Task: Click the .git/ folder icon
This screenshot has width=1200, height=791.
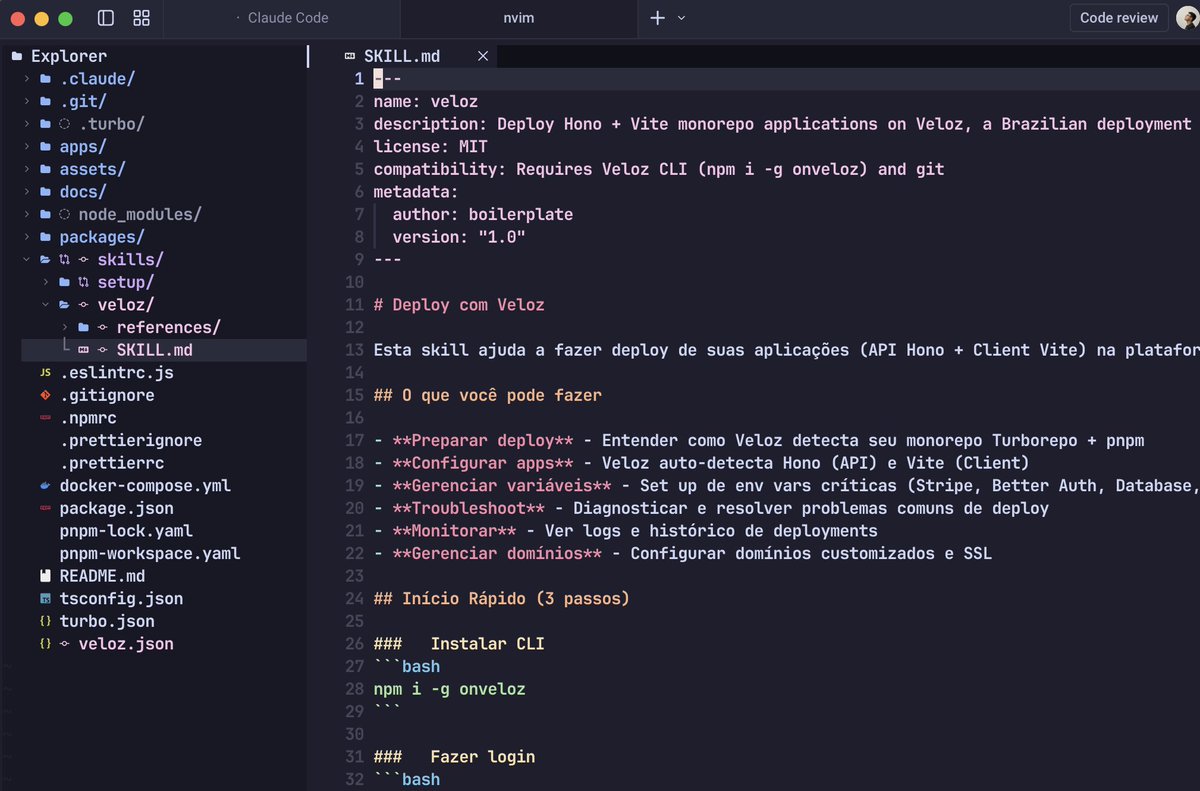Action: (x=46, y=101)
